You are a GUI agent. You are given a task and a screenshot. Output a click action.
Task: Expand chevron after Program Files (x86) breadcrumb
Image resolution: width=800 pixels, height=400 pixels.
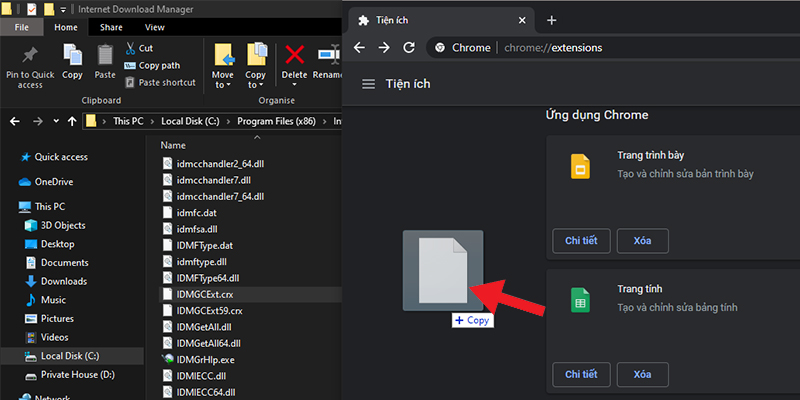pyautogui.click(x=324, y=121)
